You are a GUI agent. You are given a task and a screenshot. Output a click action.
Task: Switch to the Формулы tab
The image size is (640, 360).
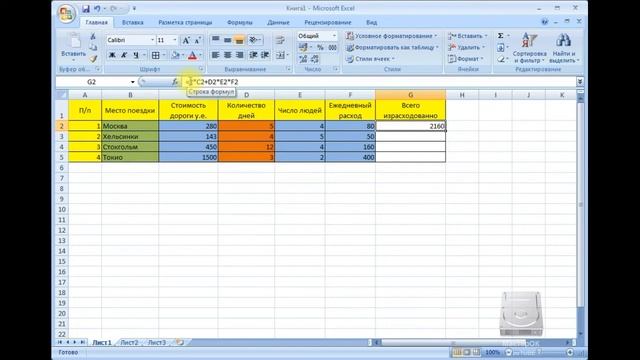[240, 22]
